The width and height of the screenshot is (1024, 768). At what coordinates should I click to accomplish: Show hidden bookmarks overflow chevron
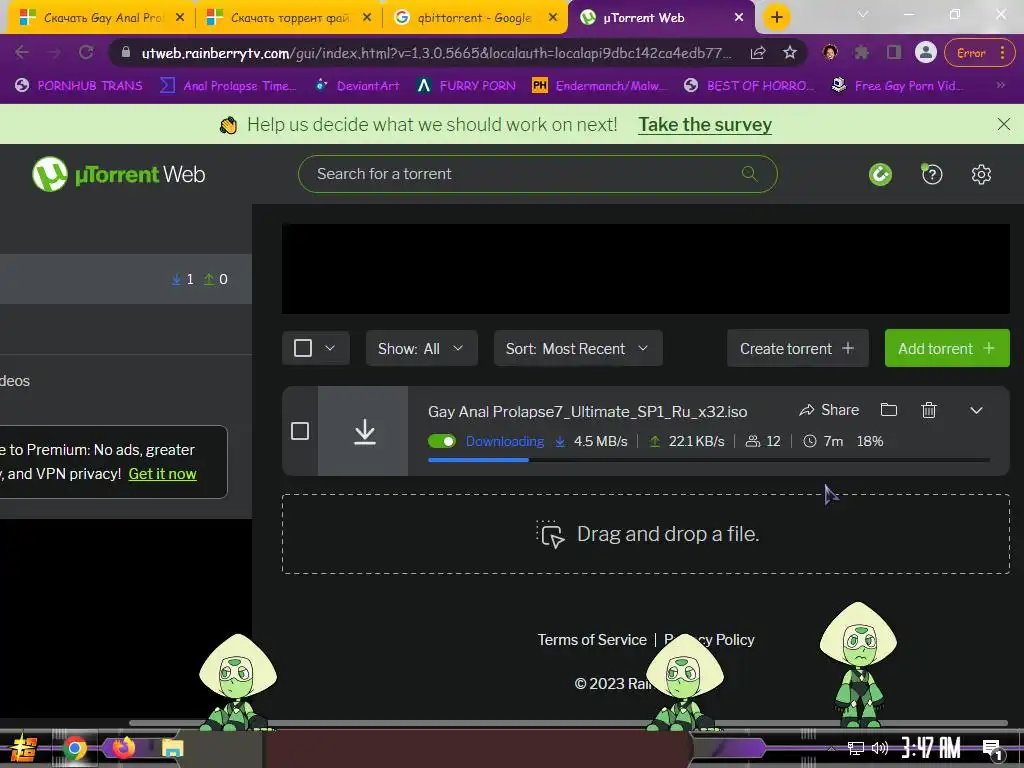(1000, 85)
